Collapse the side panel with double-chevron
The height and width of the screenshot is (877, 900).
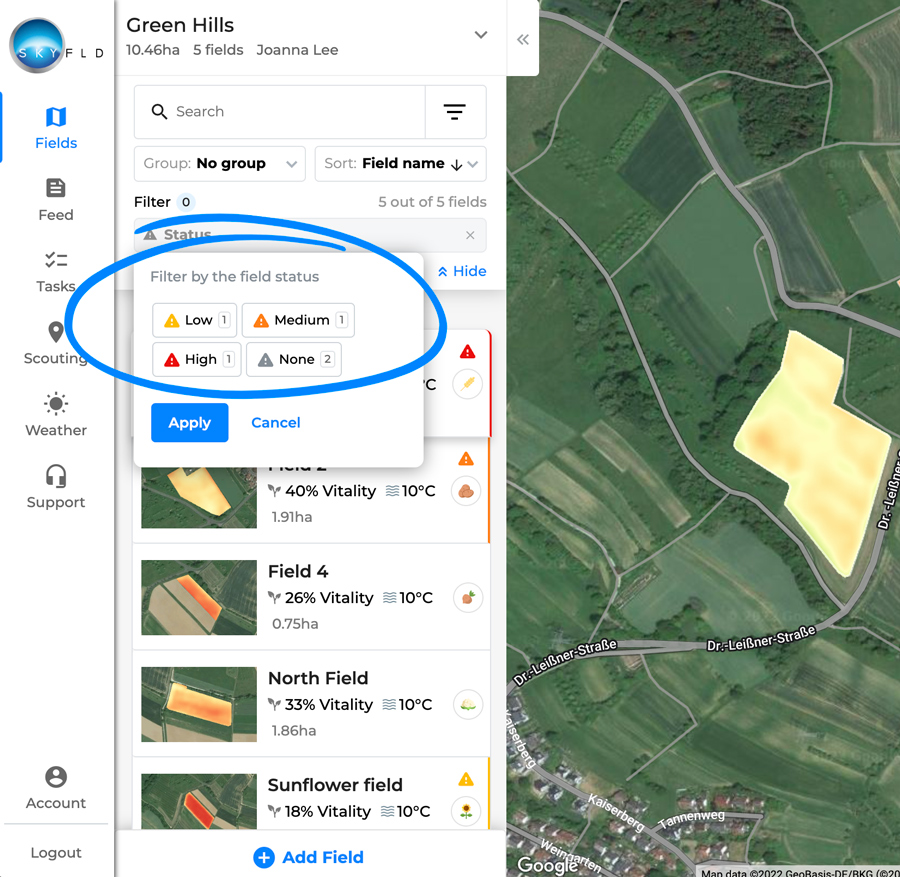(523, 40)
